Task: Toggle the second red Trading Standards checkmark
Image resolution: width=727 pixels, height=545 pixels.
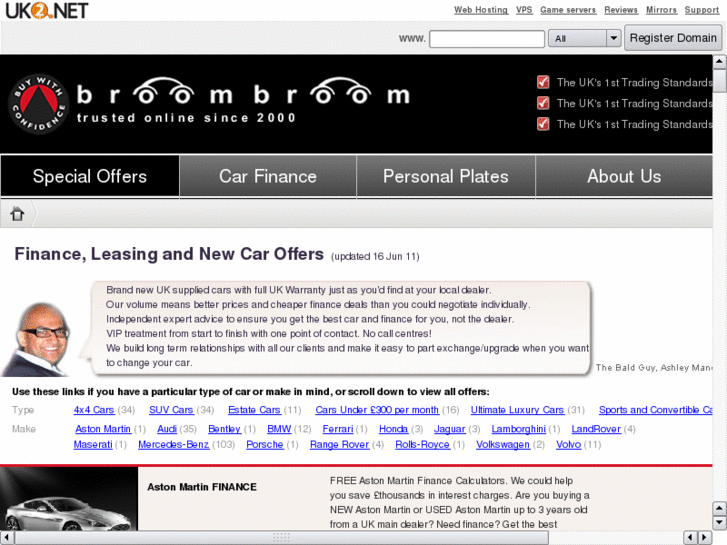Action: pyautogui.click(x=543, y=103)
